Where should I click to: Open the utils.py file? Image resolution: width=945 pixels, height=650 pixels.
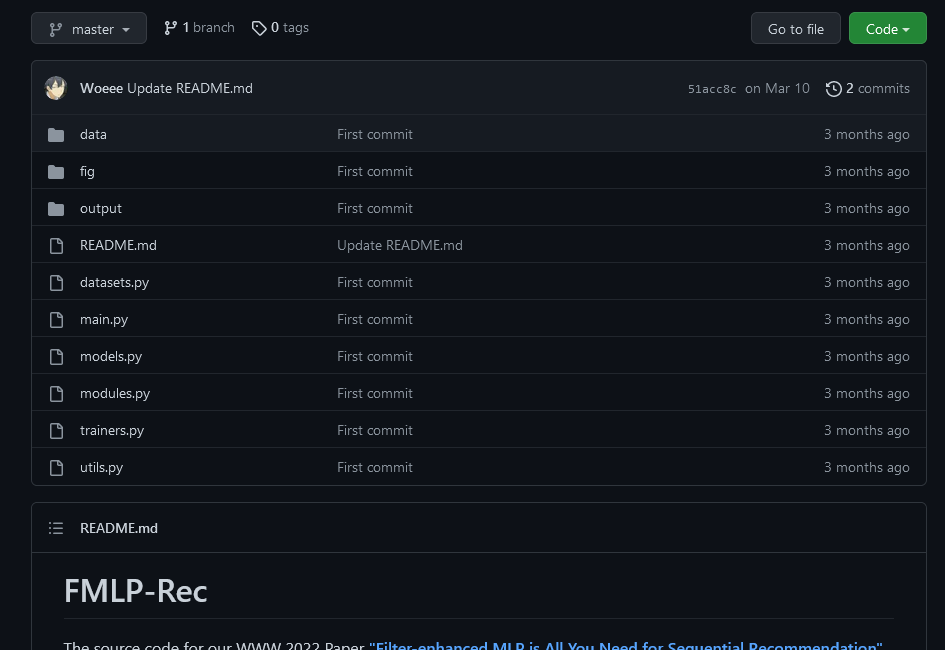pyautogui.click(x=101, y=467)
